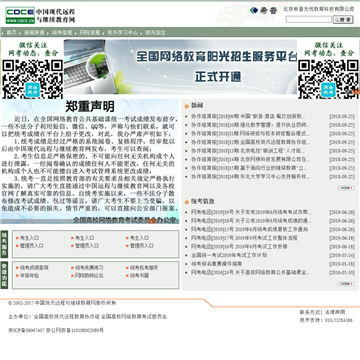Open the 全国网络教育阳光招生服务平台 banner
The height and width of the screenshot is (360, 360).
point(180,67)
